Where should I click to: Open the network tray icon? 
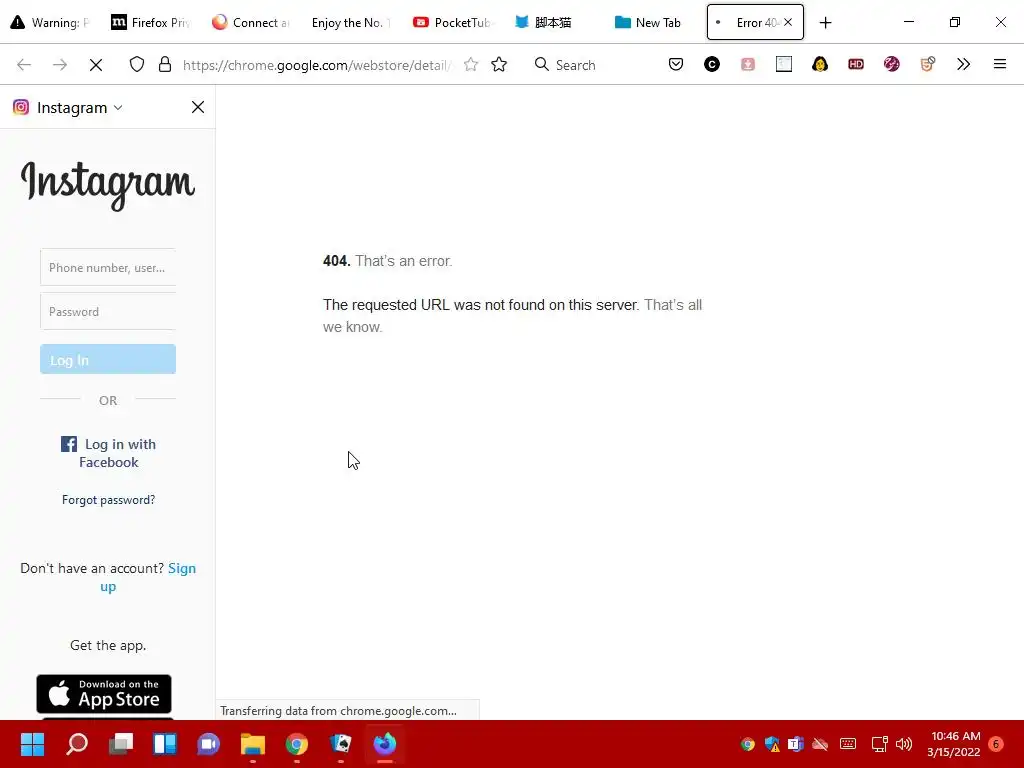tap(880, 744)
